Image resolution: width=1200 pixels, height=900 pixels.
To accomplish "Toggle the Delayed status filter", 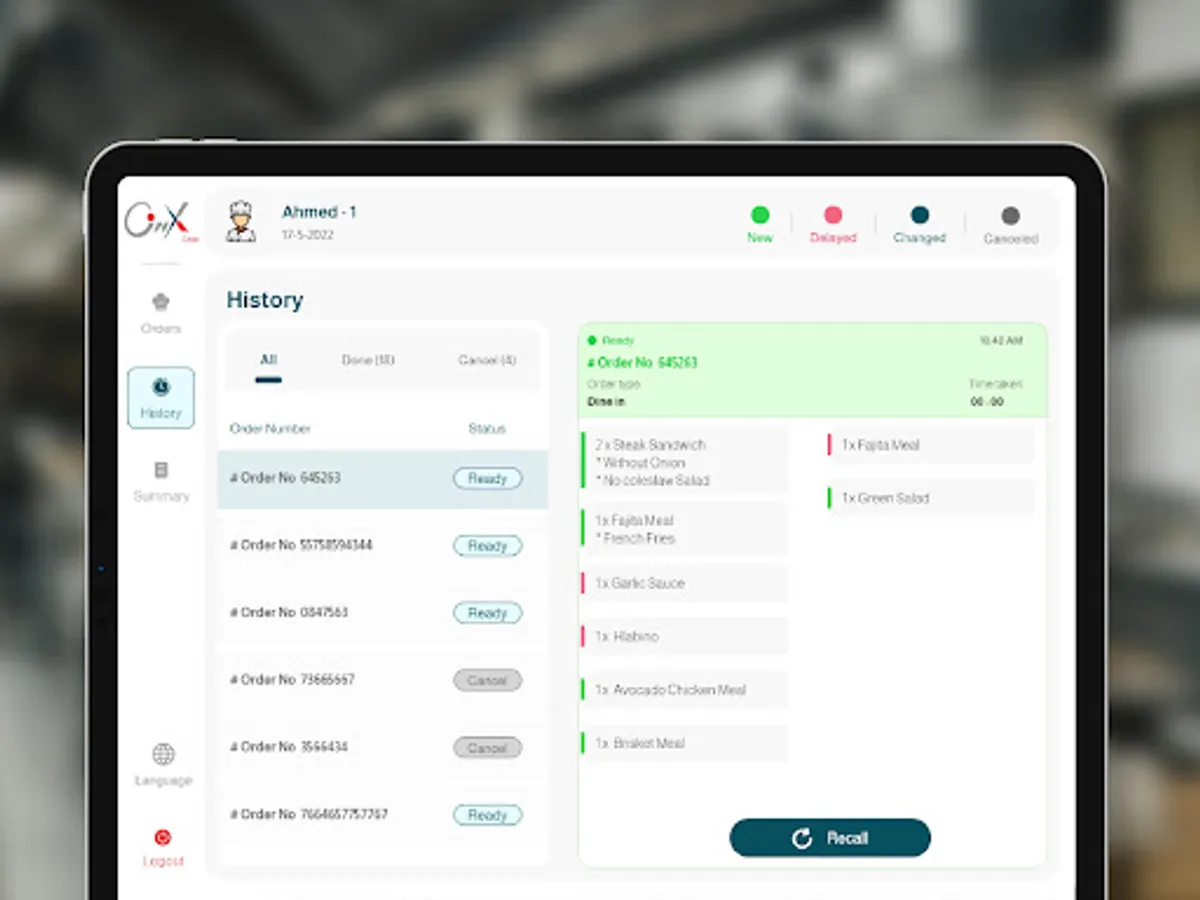I will pos(833,216).
